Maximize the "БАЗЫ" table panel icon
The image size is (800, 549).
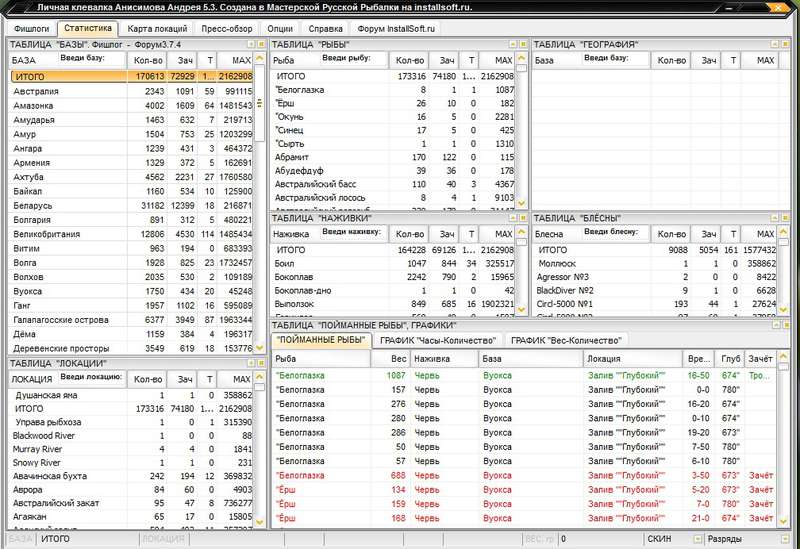point(261,44)
